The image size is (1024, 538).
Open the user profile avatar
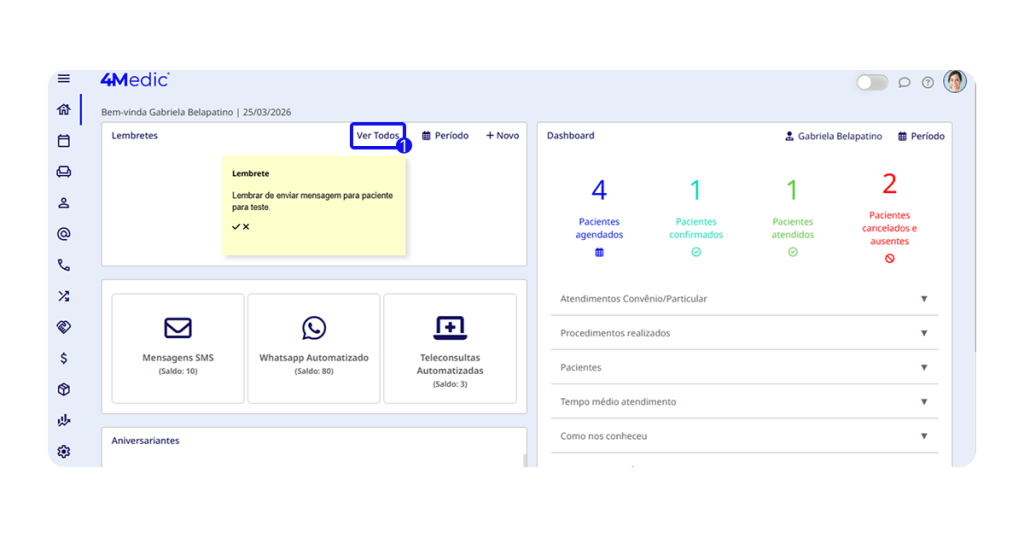955,82
